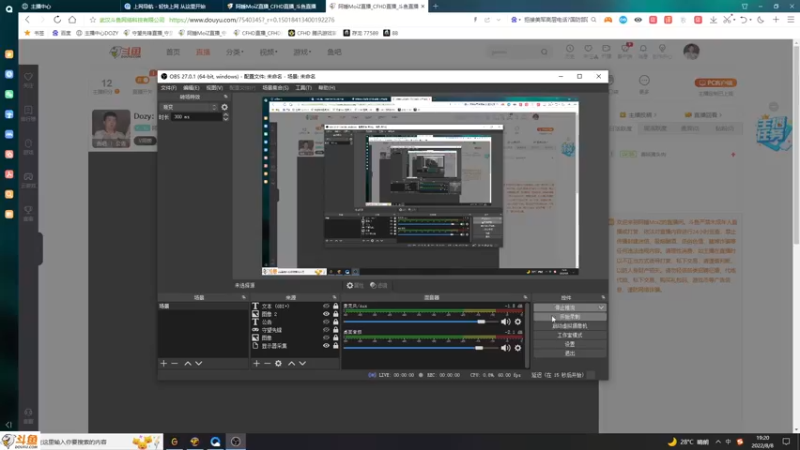This screenshot has height=450, width=800.
Task: Add a new scene with the plus icon
Action: 163,363
